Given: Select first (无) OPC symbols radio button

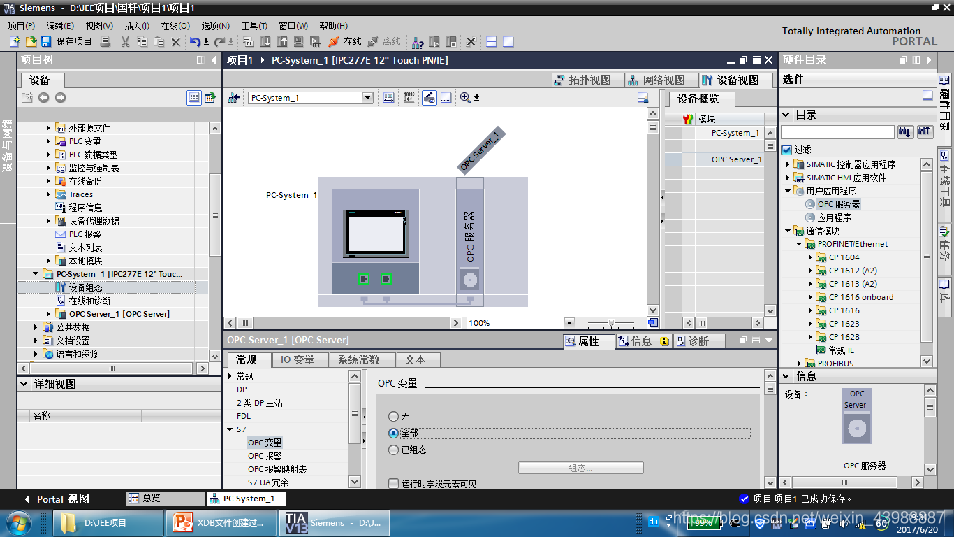Looking at the screenshot, I should click(393, 416).
